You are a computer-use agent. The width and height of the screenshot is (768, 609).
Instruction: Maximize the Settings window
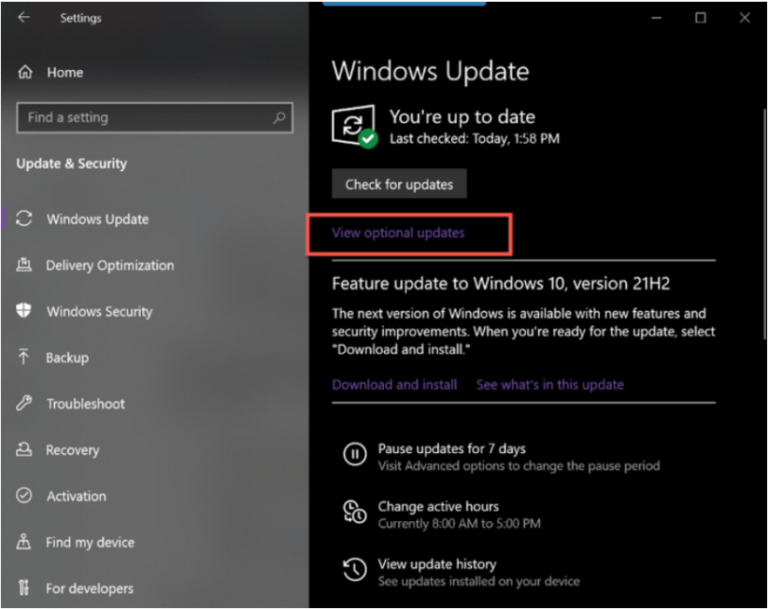point(700,18)
